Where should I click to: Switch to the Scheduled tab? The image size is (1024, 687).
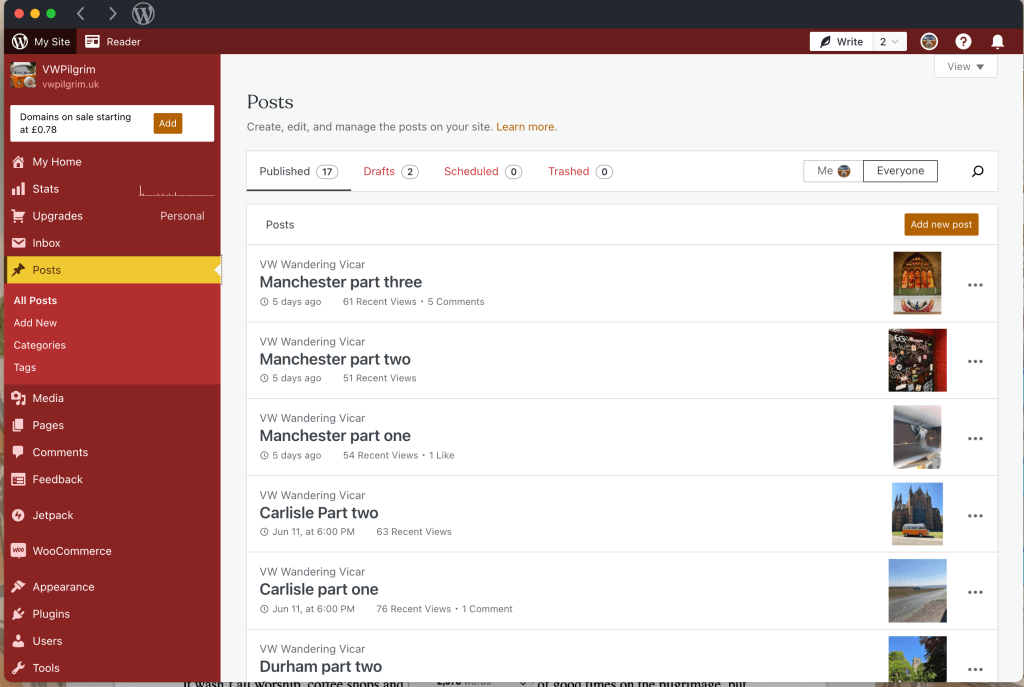[x=482, y=171]
